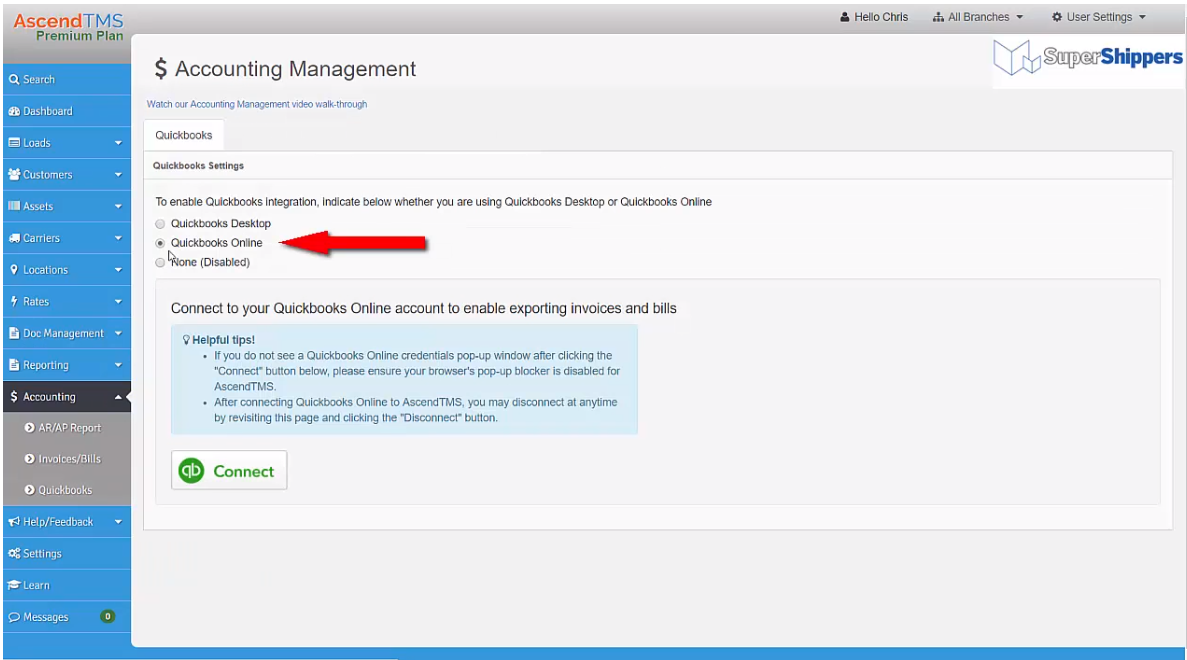Screen dimensions: 1187x660
Task: Click the AscendTMS Premium Plan logo
Action: 68,27
